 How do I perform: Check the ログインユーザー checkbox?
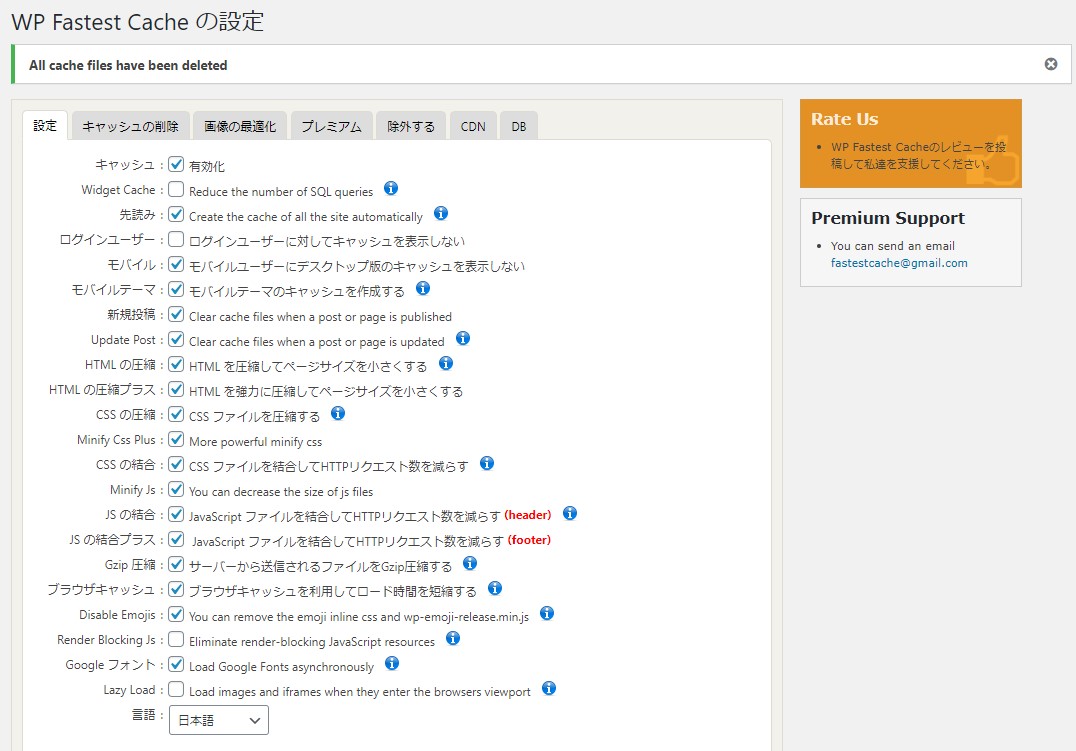[176, 239]
